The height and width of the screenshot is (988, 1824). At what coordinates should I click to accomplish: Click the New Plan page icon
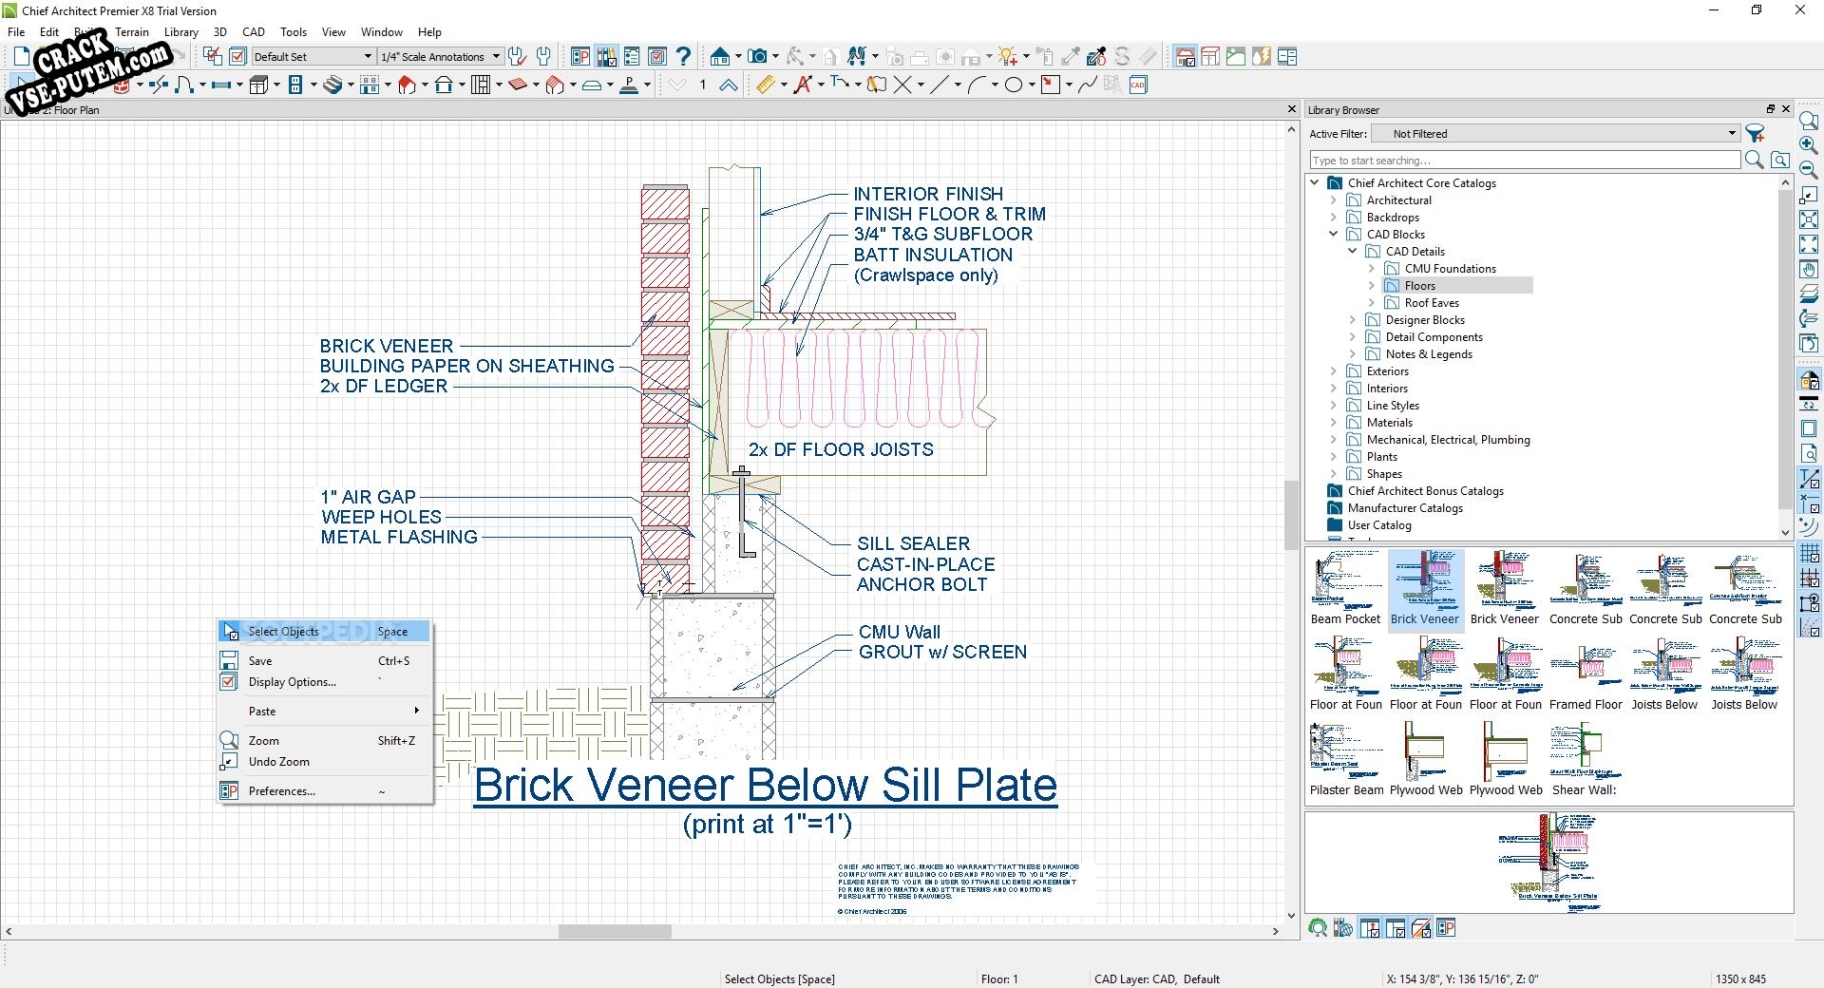(21, 57)
